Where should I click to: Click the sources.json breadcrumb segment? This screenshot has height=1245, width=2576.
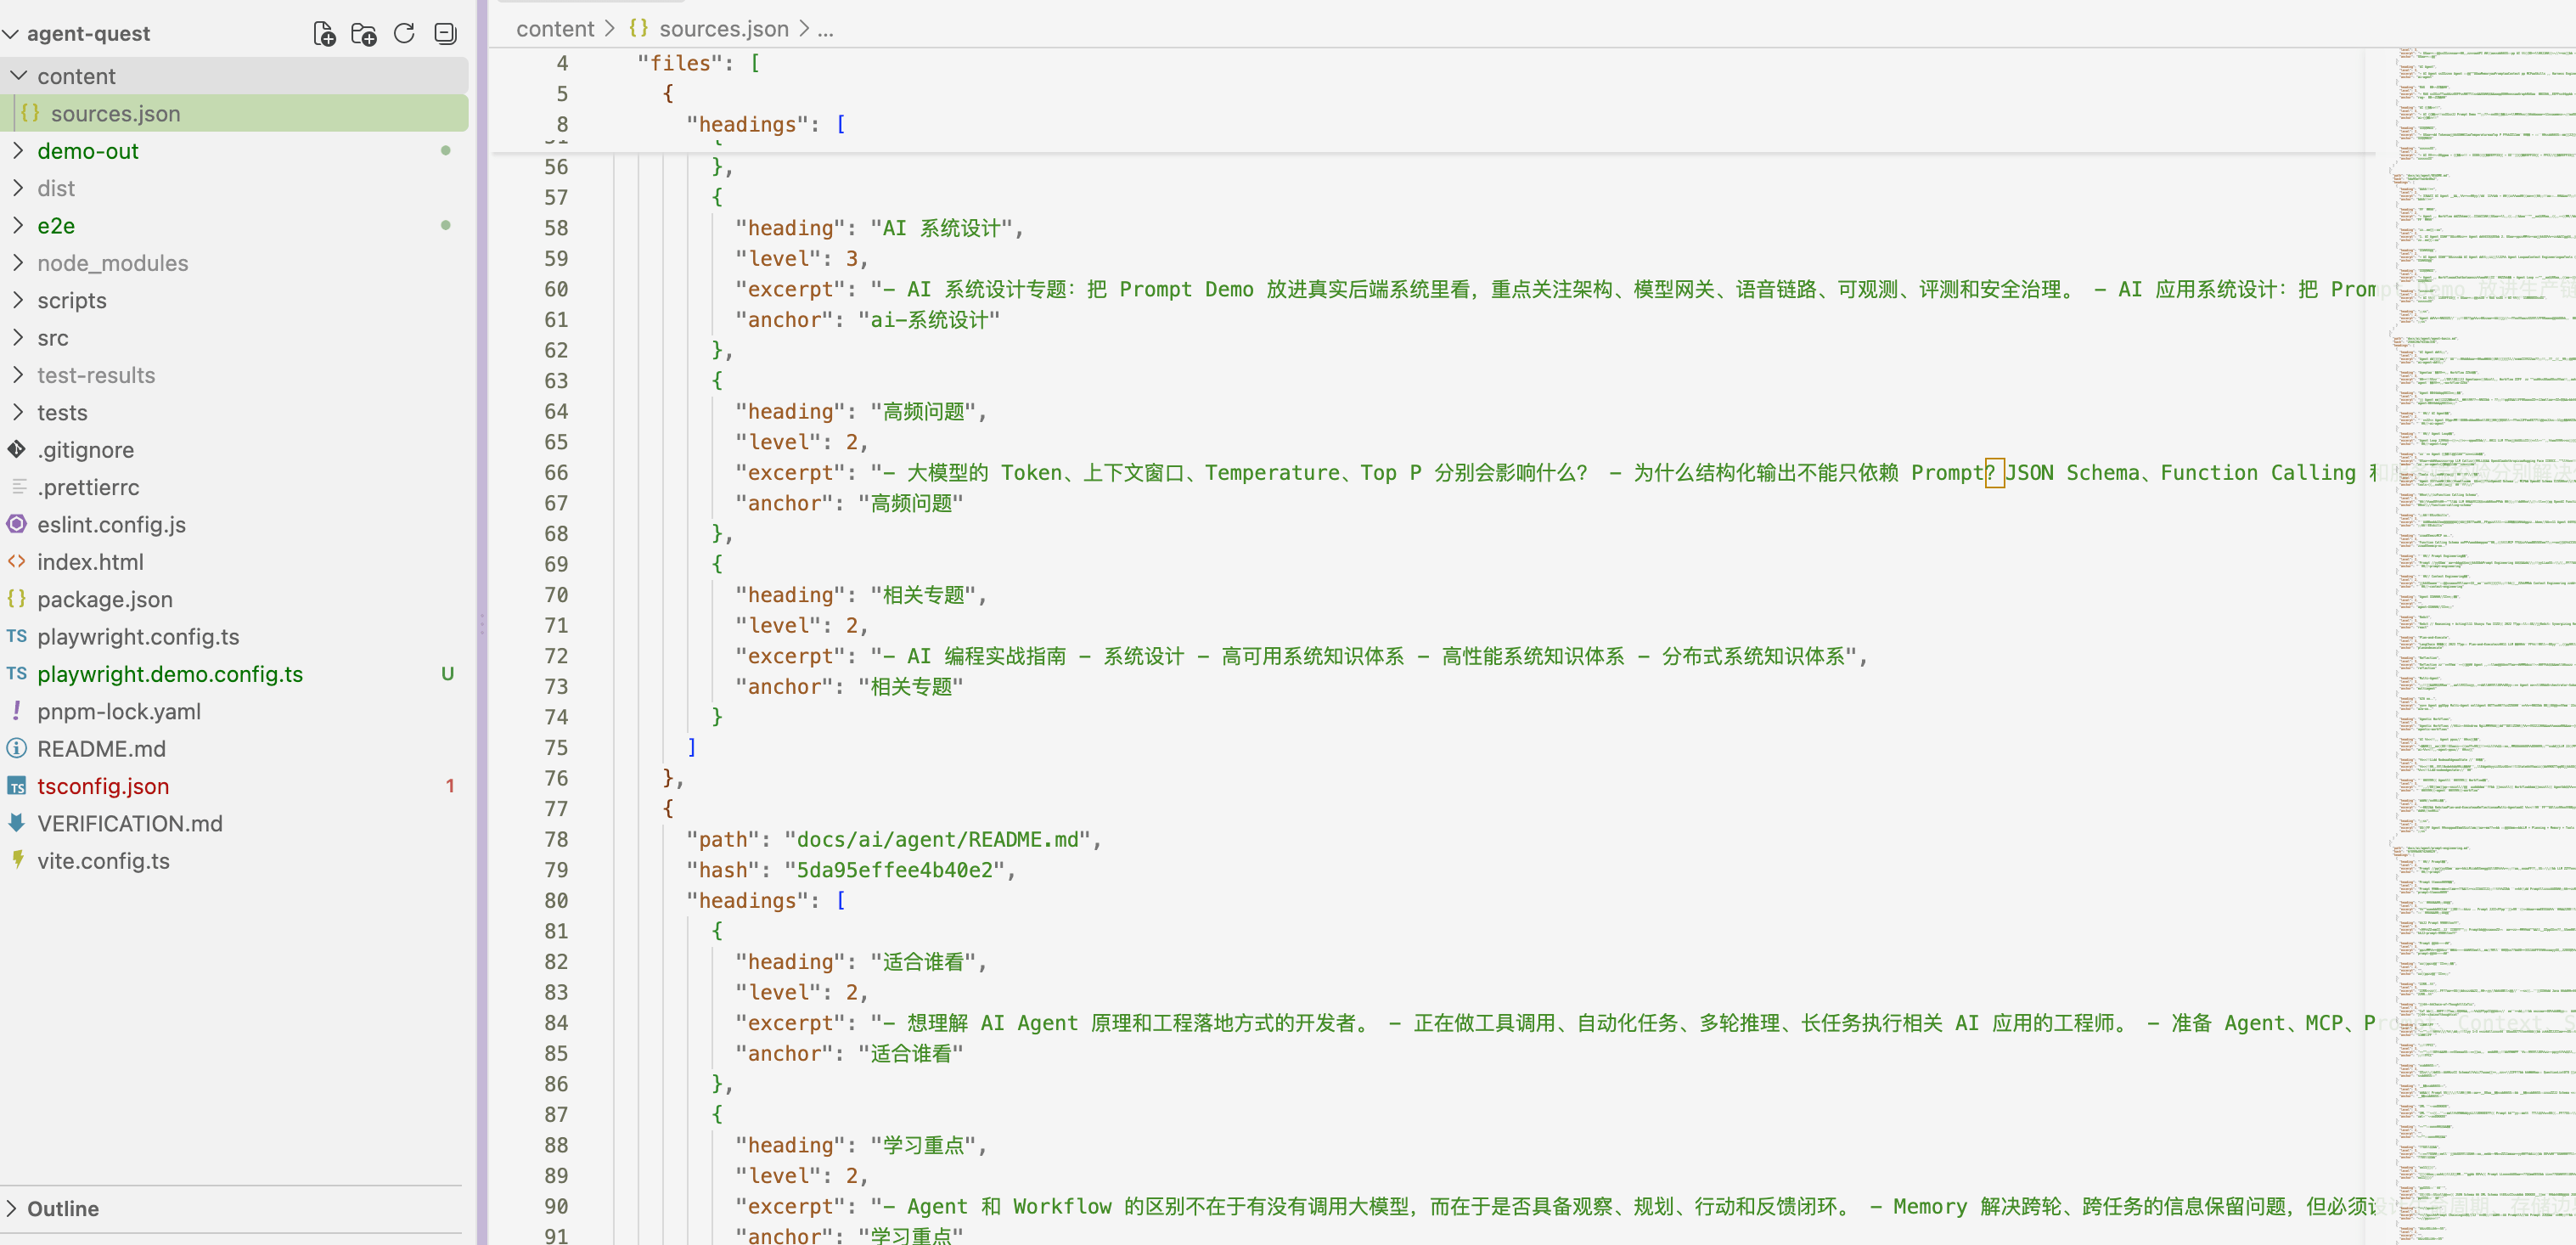click(x=724, y=28)
